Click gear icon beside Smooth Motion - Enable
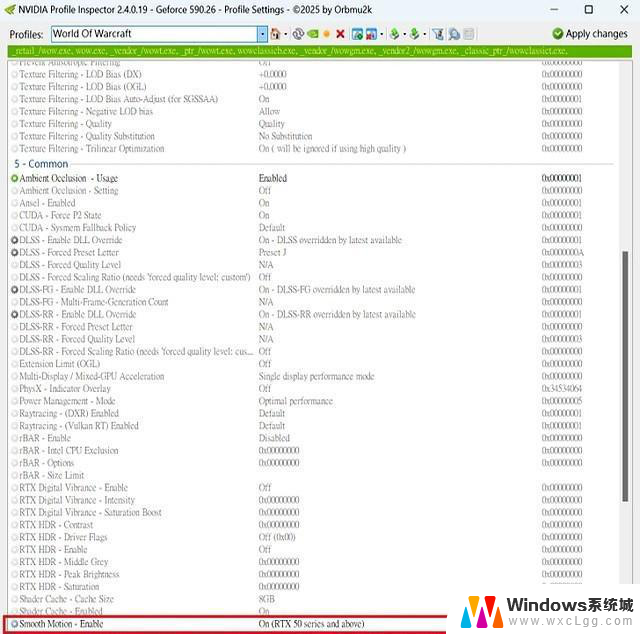640x634 pixels. tap(15, 624)
